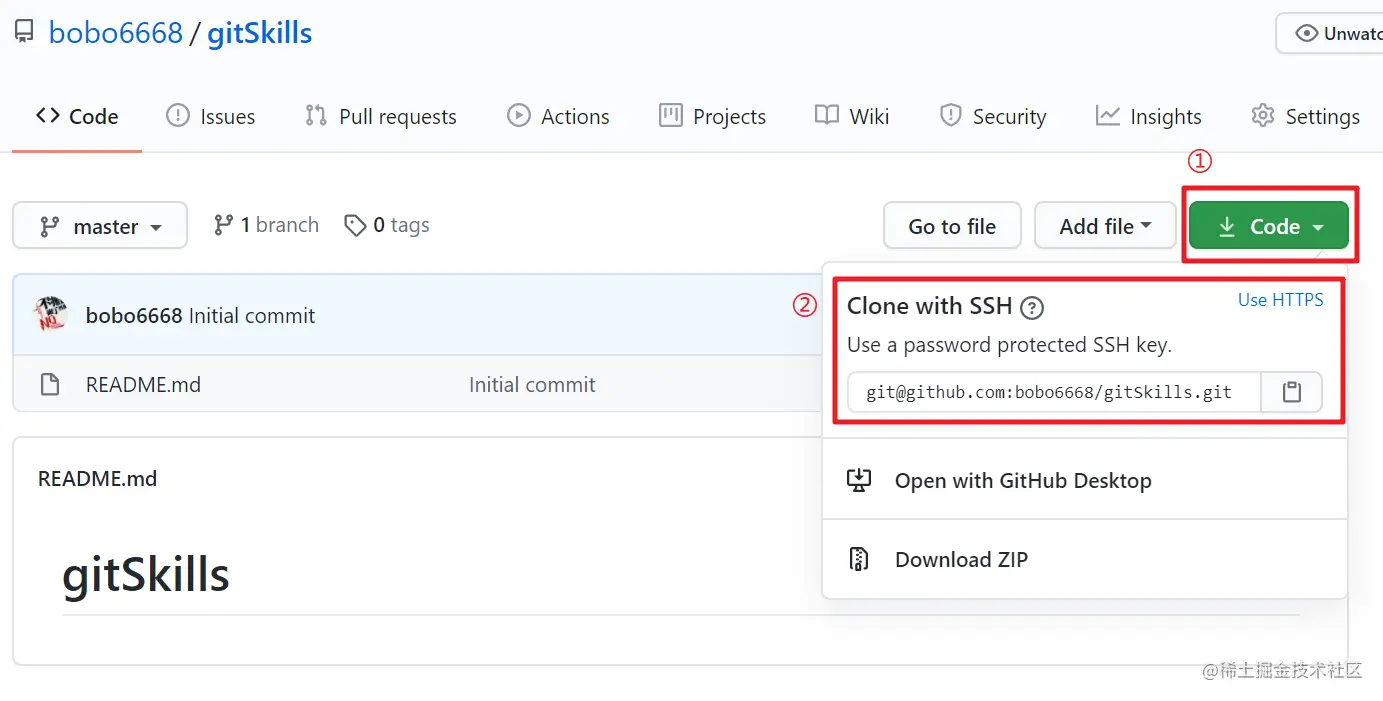Click the help icon beside Clone with SSH
The width and height of the screenshot is (1383, 701).
point(1032,308)
